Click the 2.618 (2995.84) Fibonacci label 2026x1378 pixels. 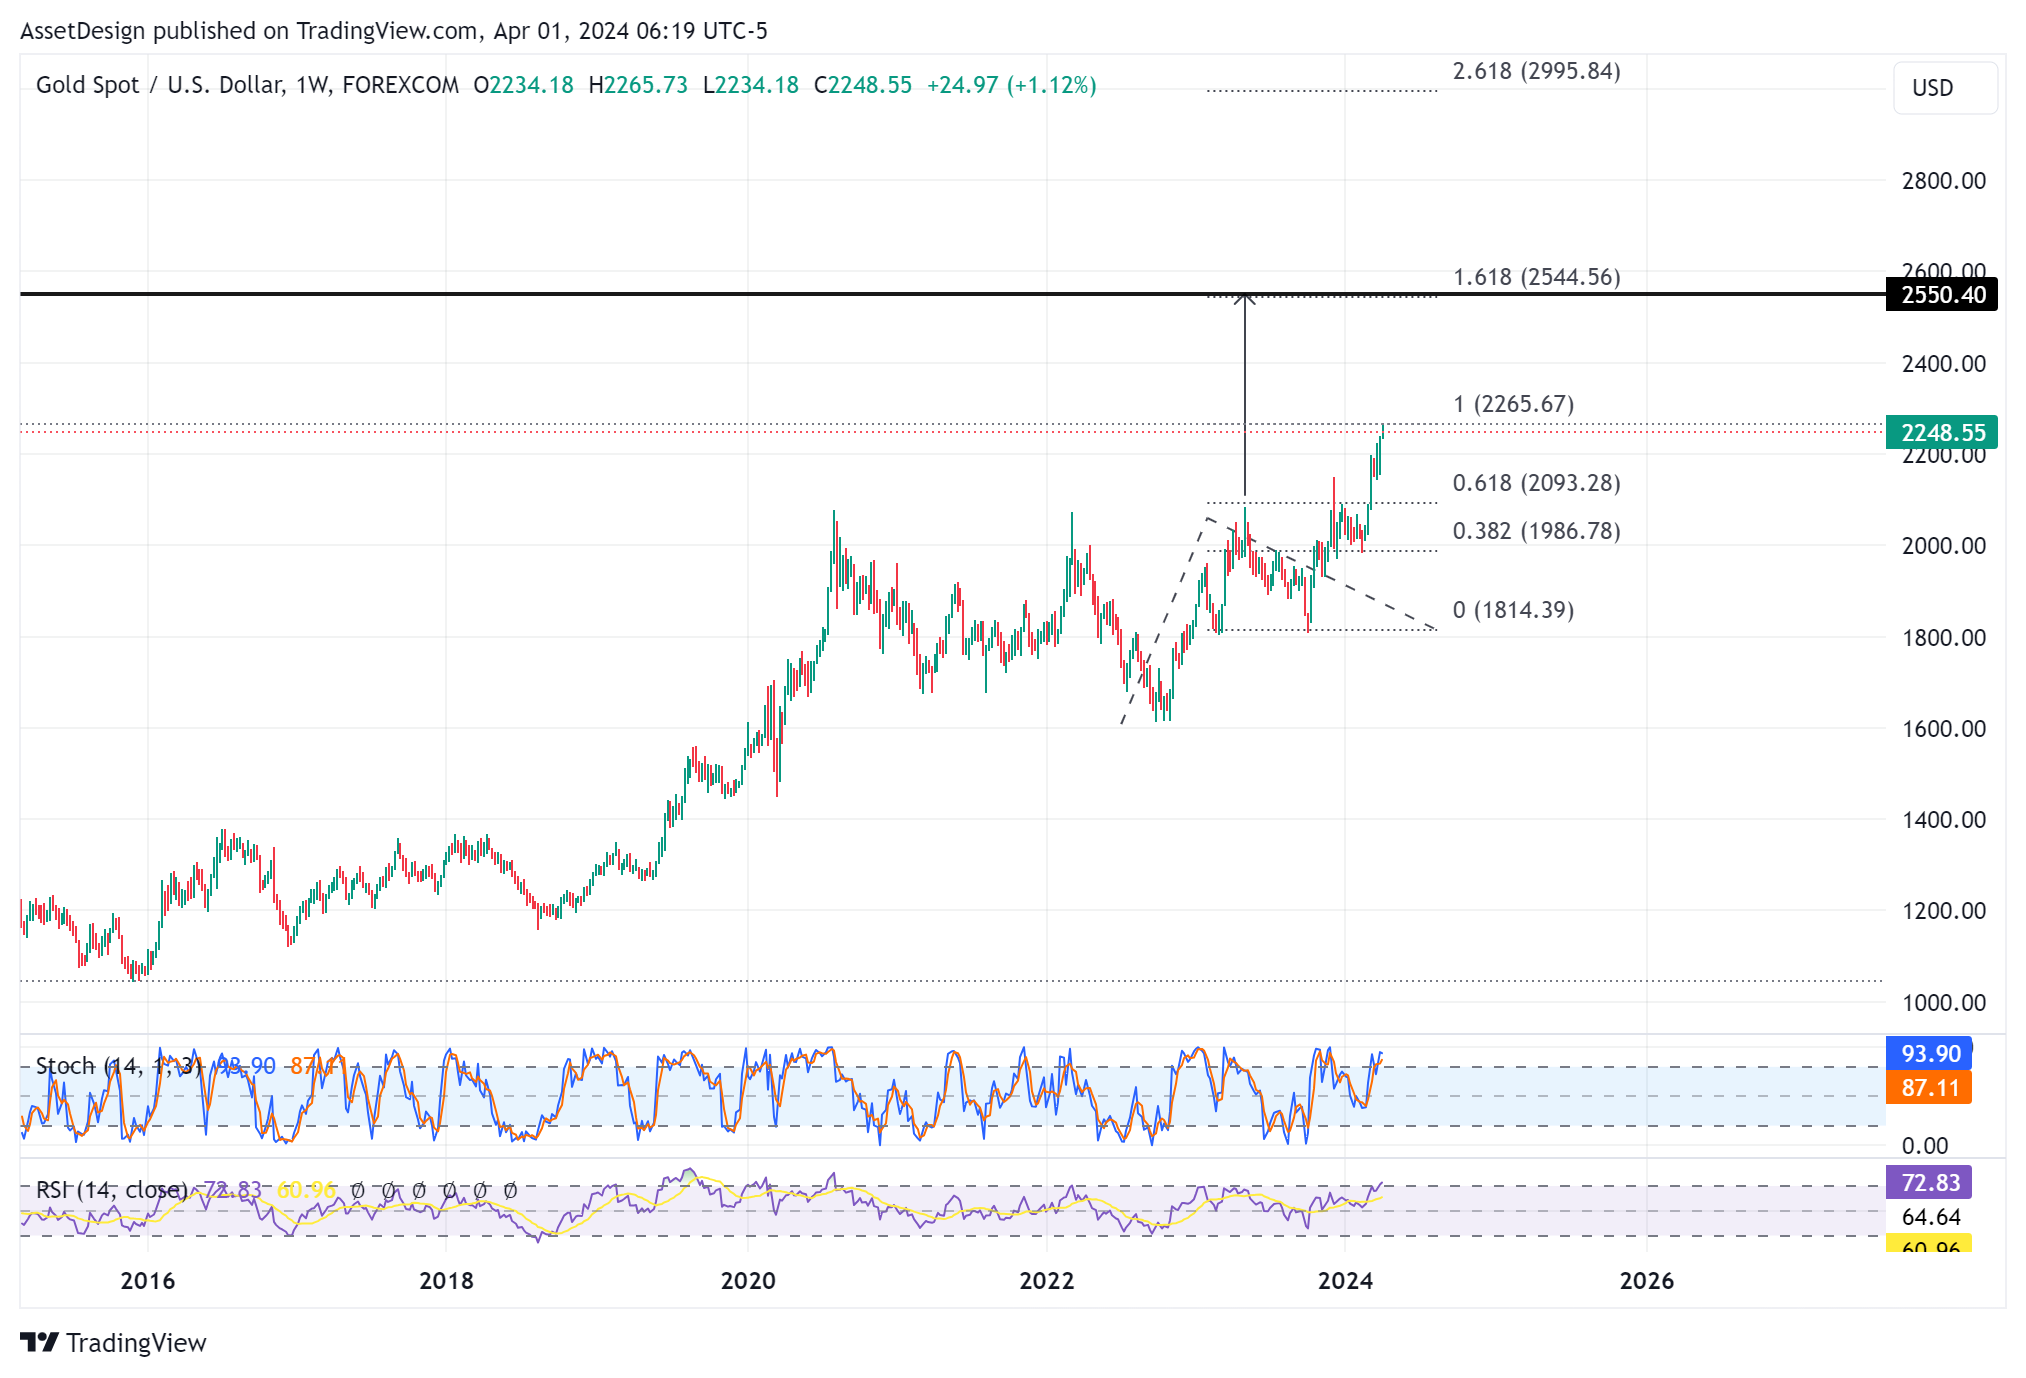pos(1536,71)
